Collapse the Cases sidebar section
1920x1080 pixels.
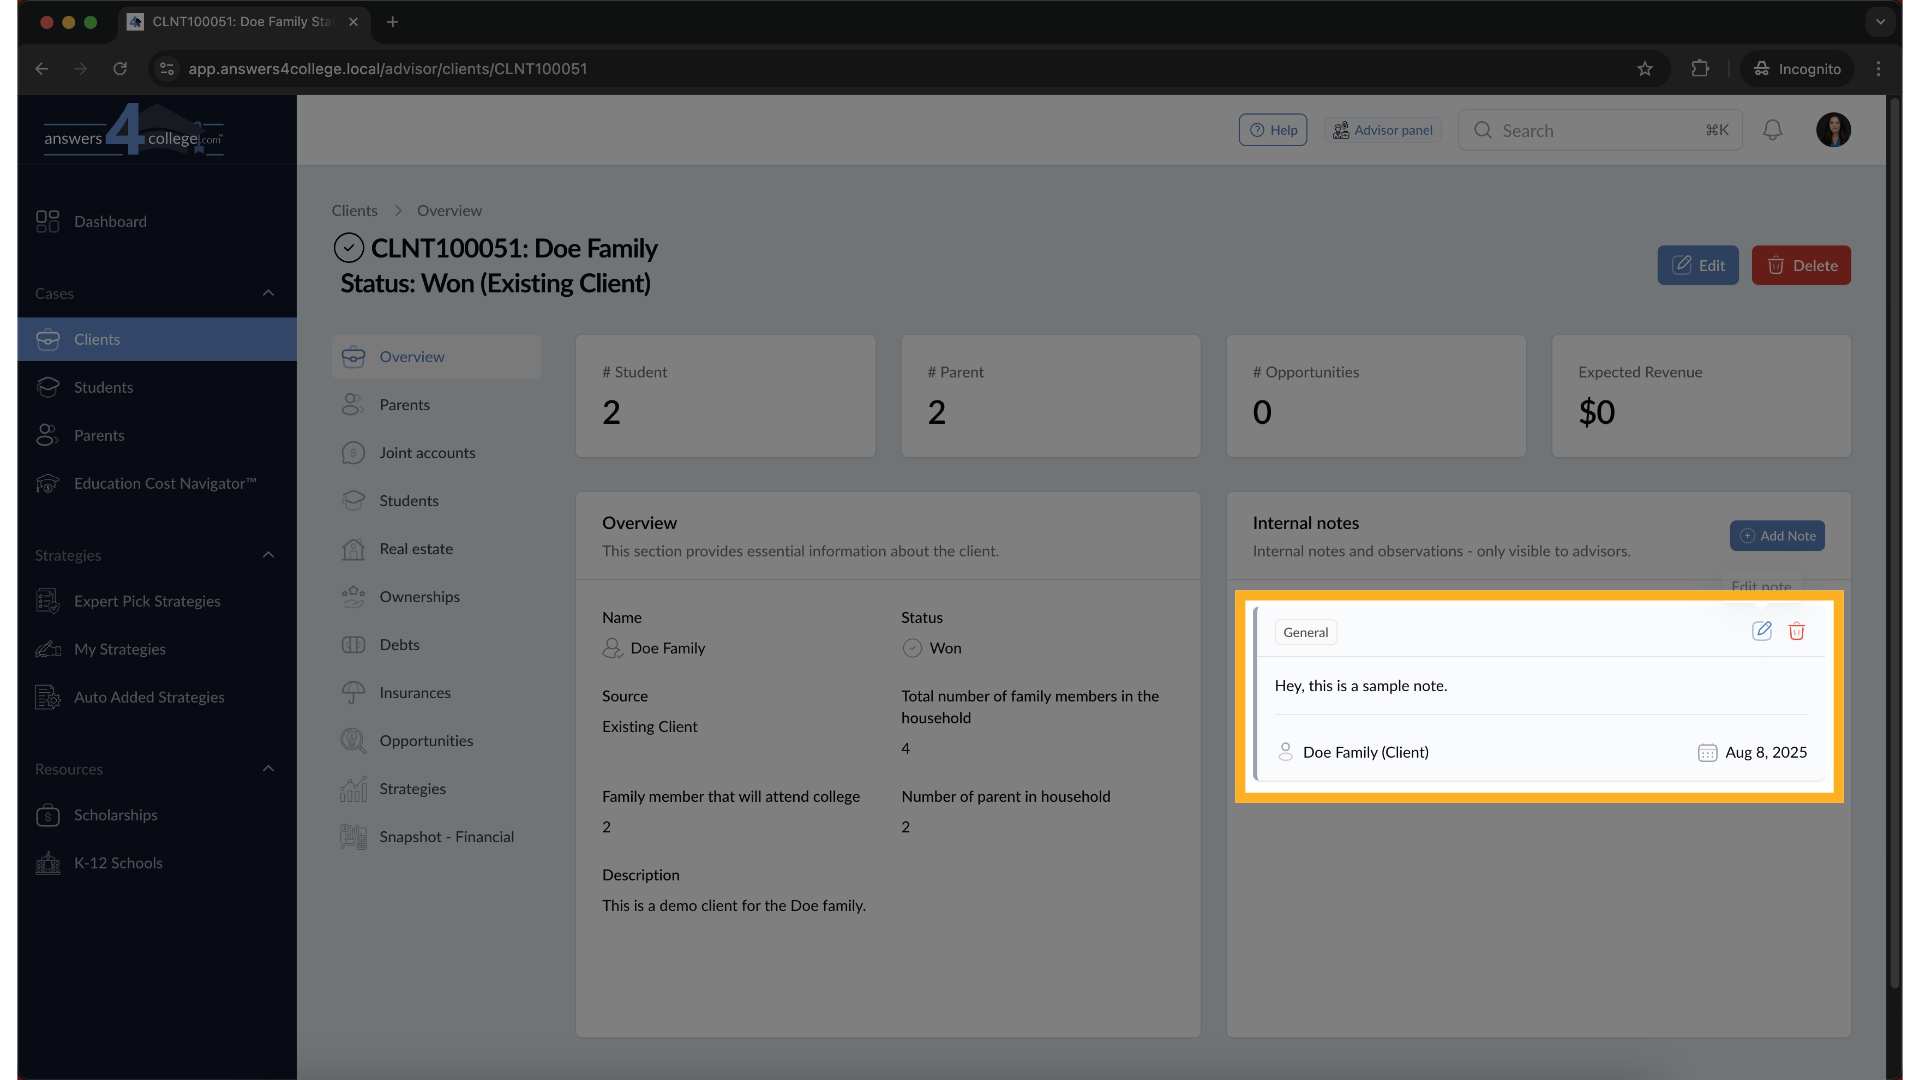pyautogui.click(x=268, y=293)
